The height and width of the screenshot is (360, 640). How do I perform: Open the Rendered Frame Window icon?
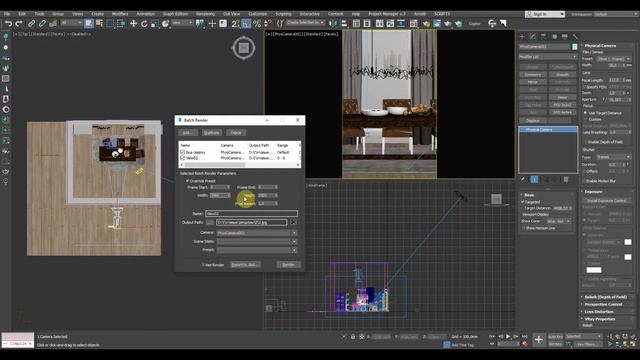point(437,24)
